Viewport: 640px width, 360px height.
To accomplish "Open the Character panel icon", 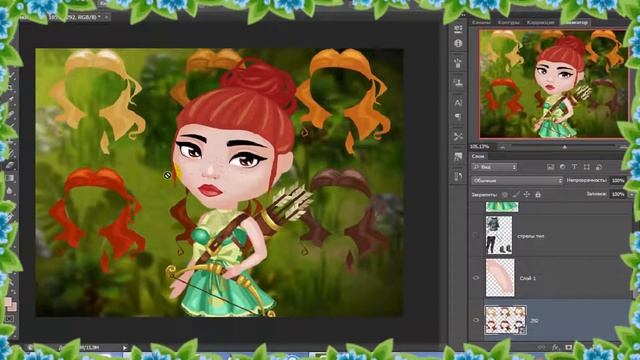I will point(458,102).
